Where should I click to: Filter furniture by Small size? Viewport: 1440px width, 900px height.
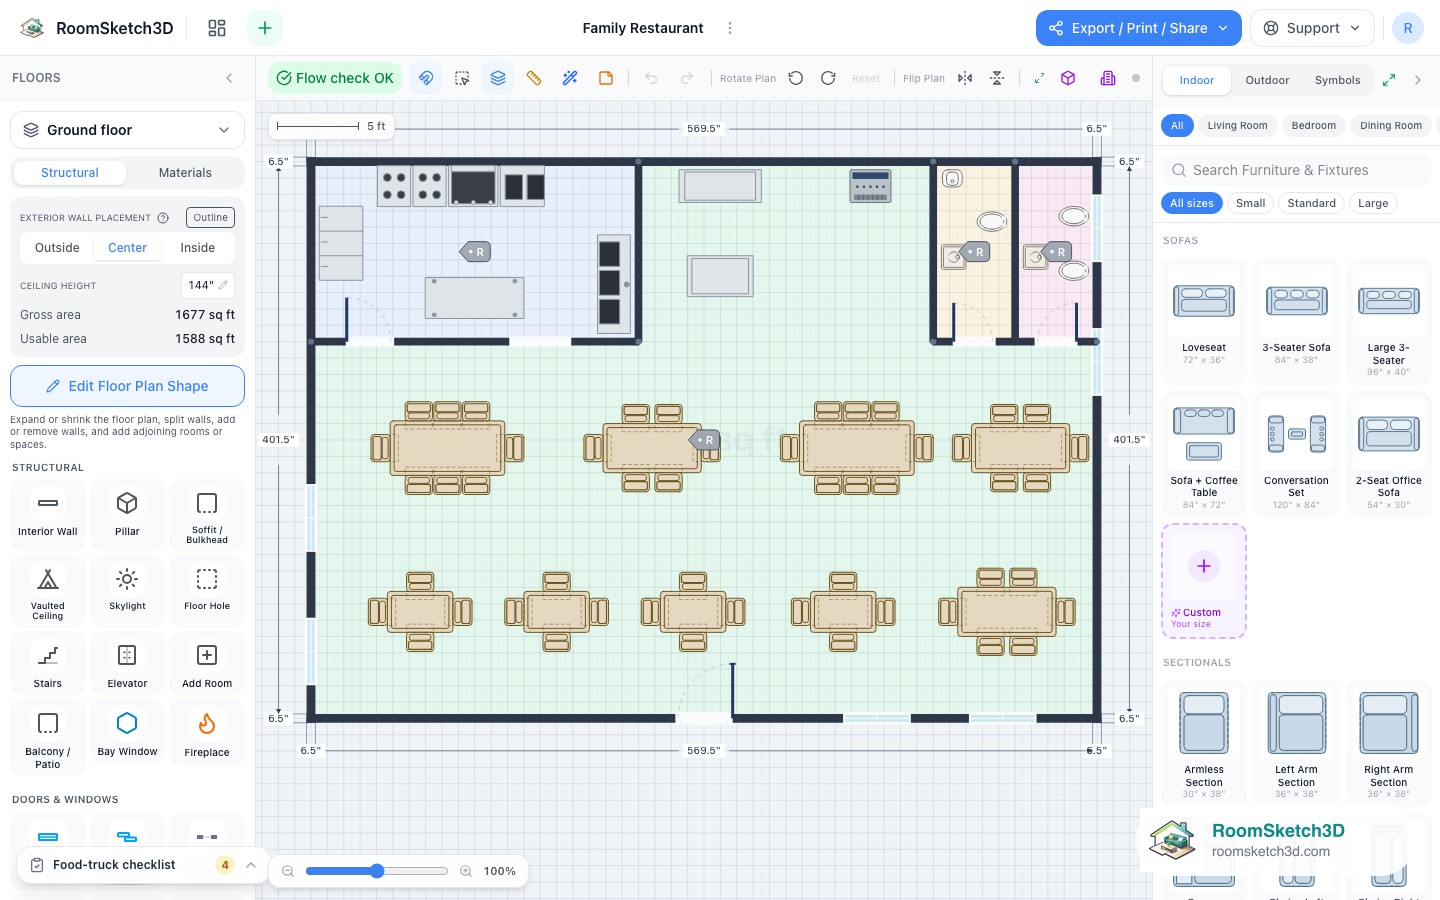(1251, 203)
